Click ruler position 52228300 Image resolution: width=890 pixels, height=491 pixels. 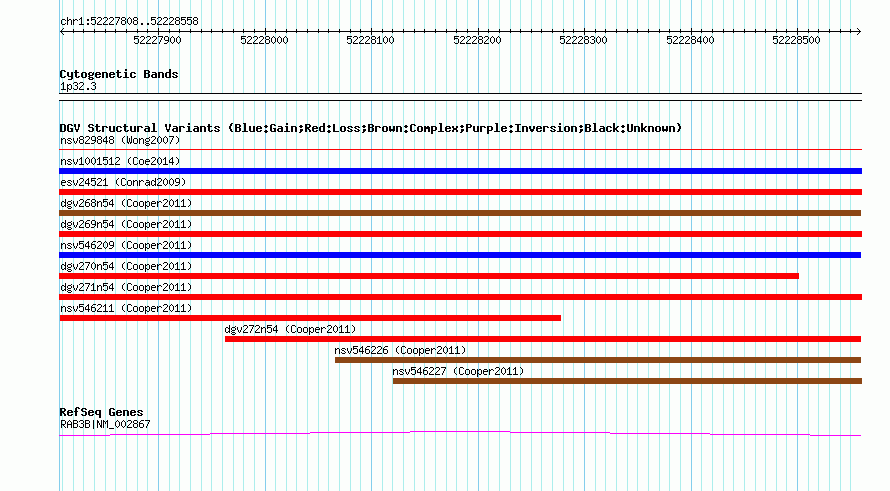pos(583,40)
